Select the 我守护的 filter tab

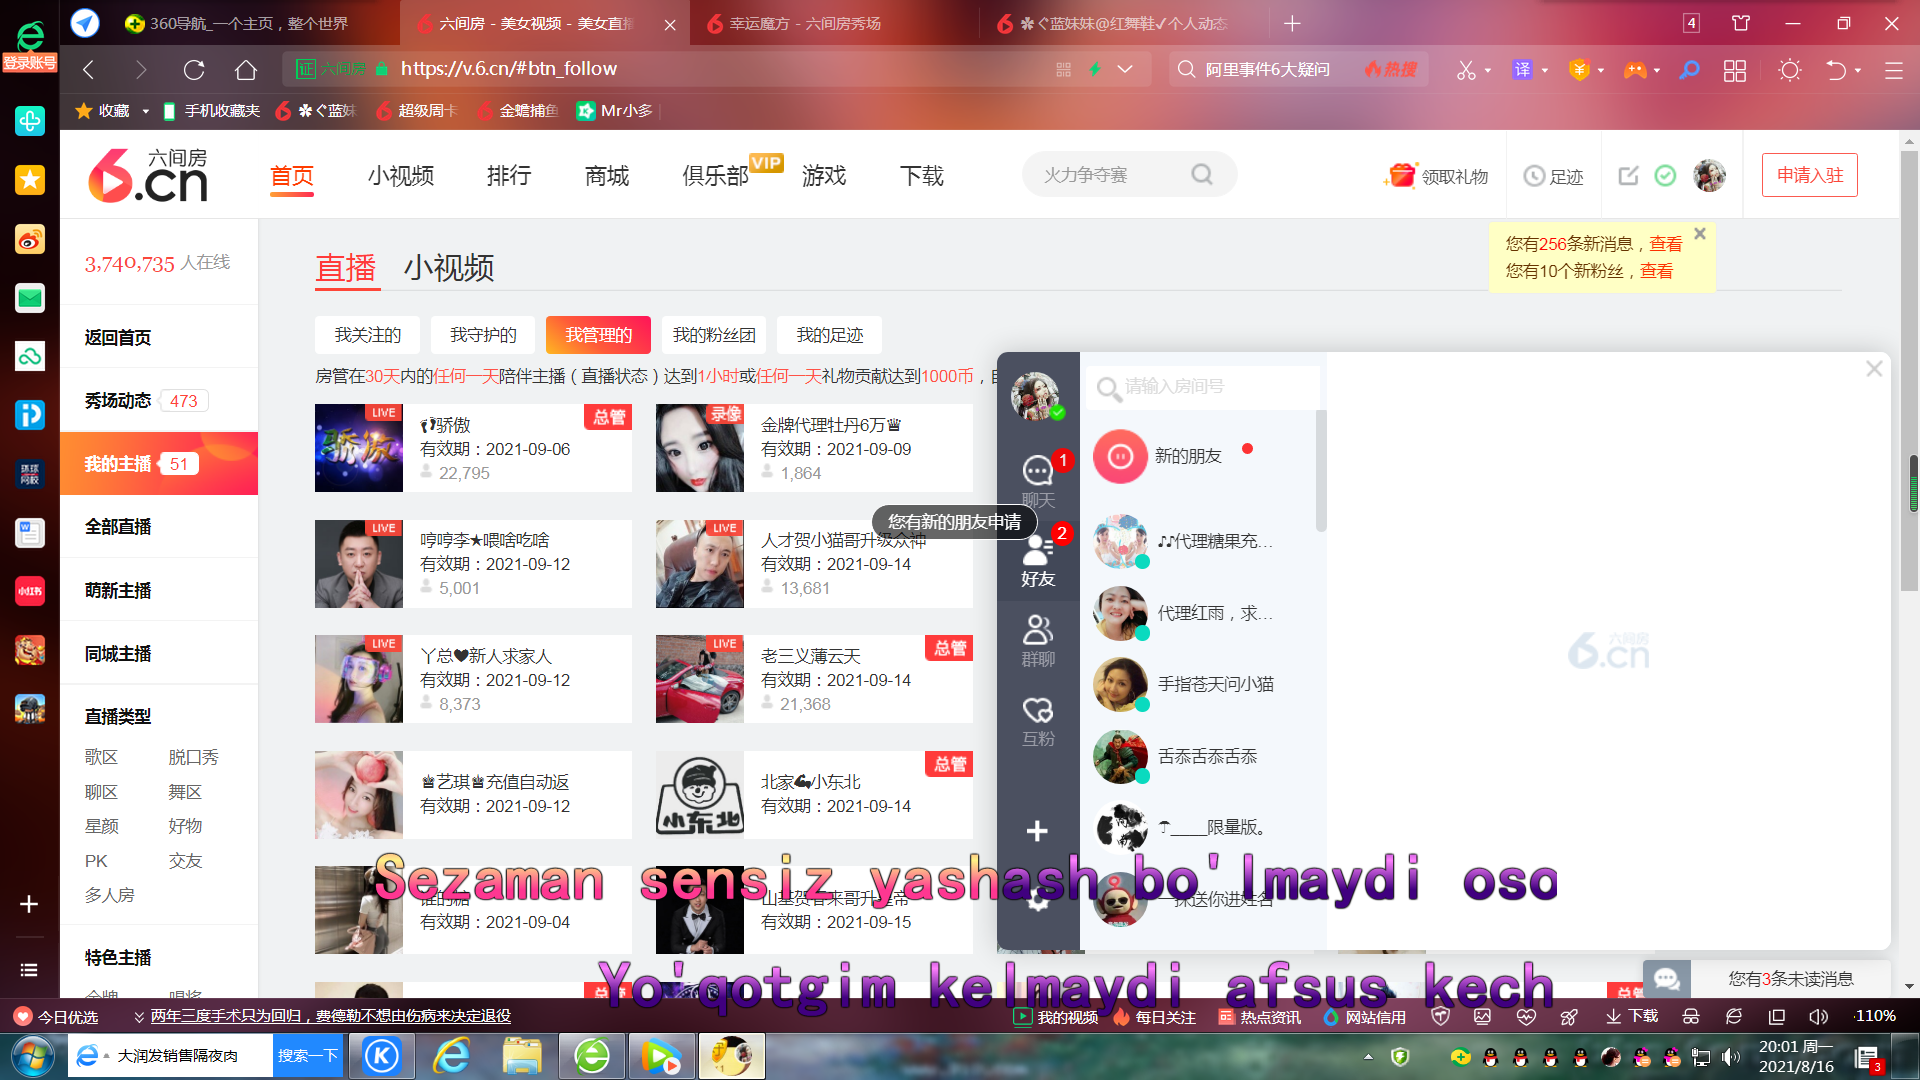483,335
